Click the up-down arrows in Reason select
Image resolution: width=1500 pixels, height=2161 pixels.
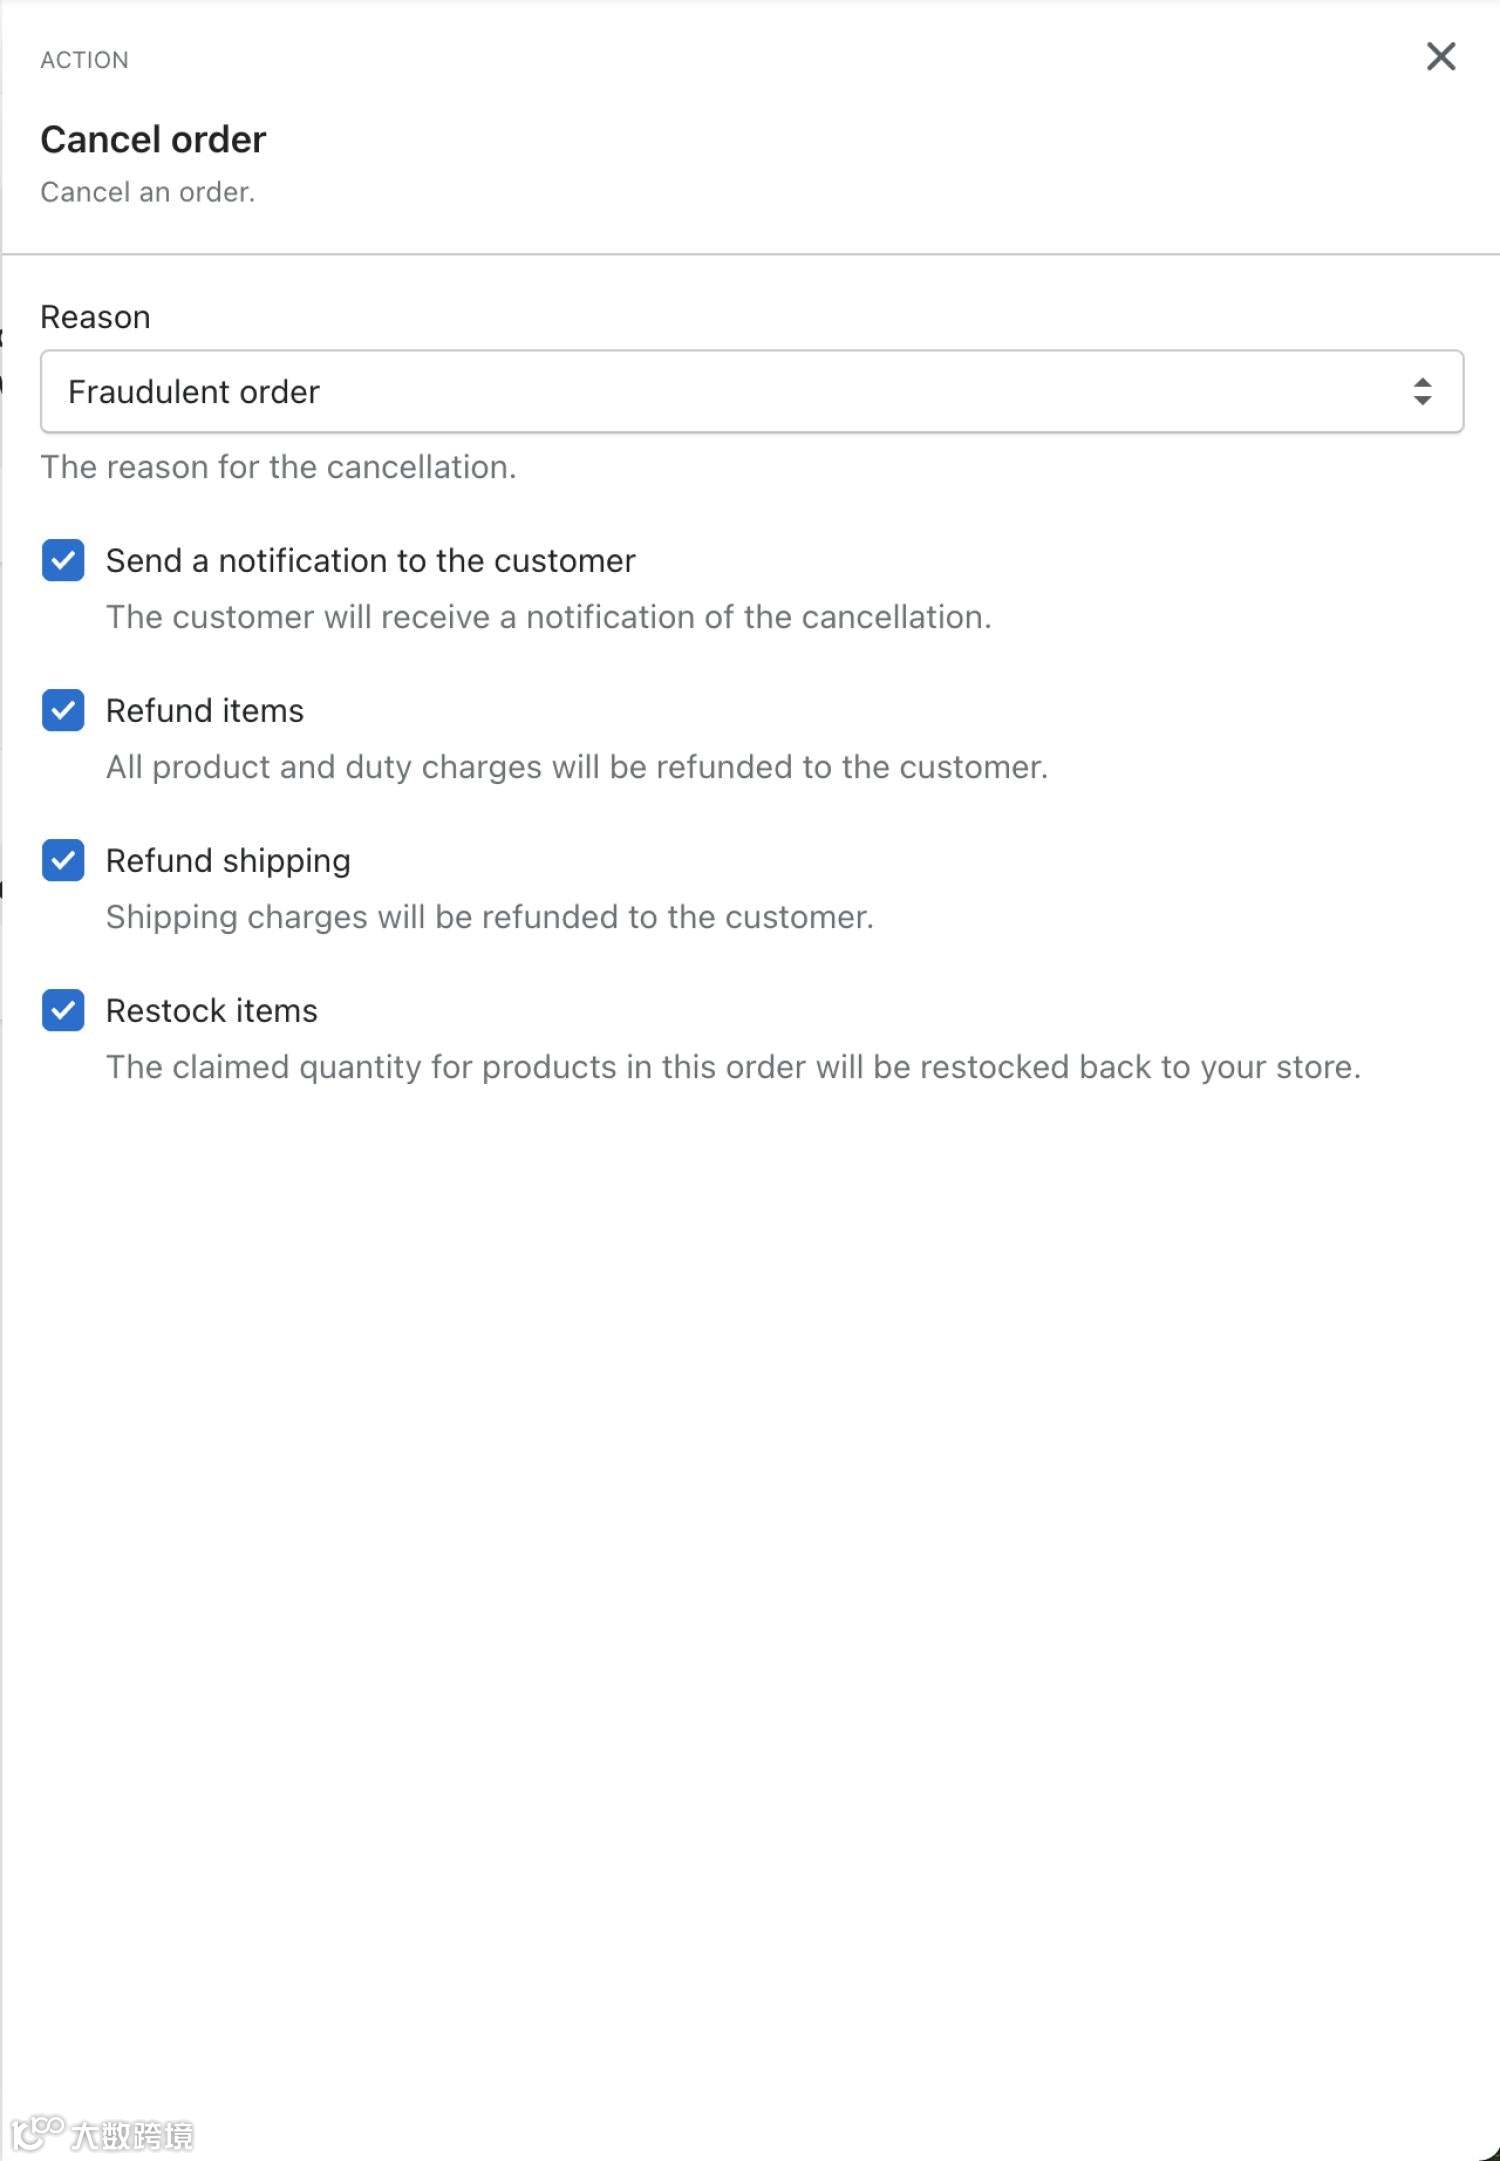1422,391
